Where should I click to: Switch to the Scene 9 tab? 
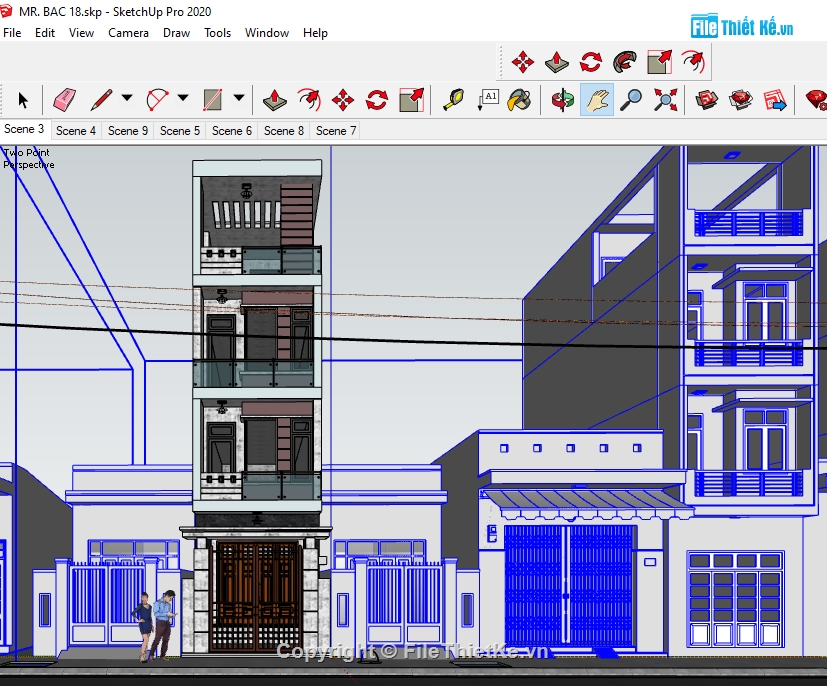point(128,130)
